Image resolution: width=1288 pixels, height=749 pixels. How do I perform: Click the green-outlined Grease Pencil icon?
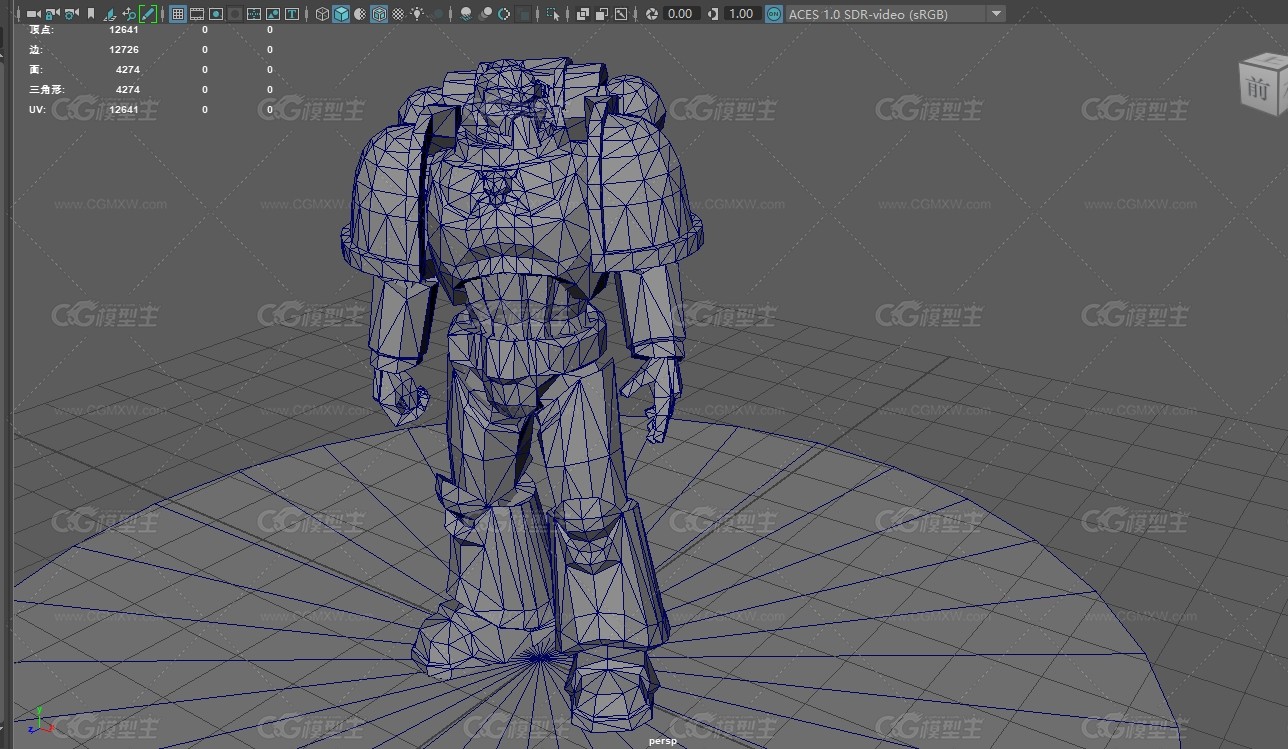147,14
